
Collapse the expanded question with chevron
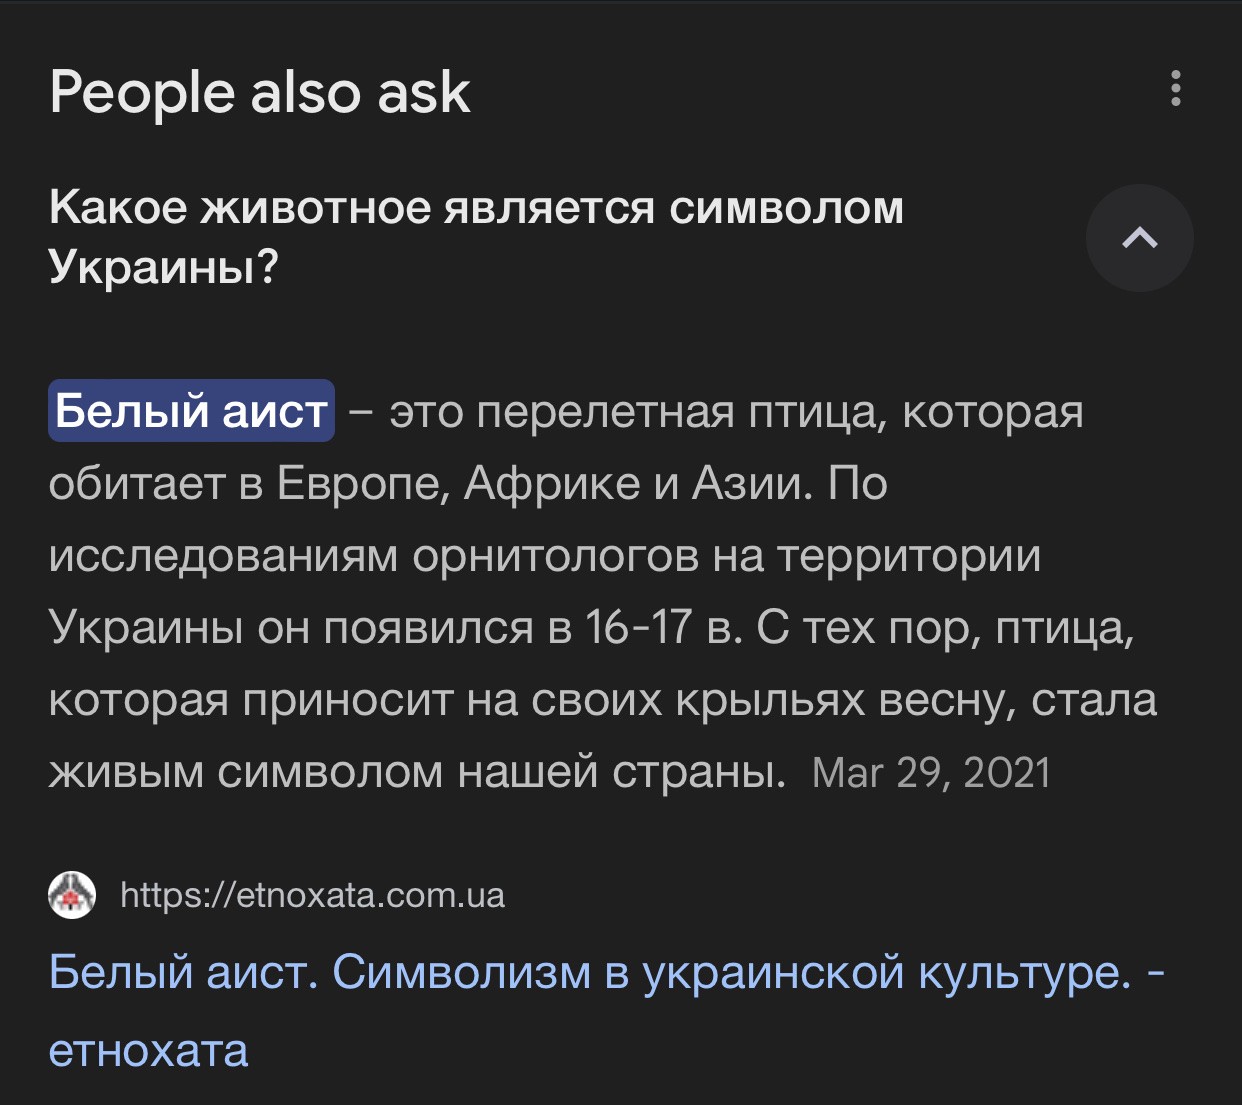1139,238
